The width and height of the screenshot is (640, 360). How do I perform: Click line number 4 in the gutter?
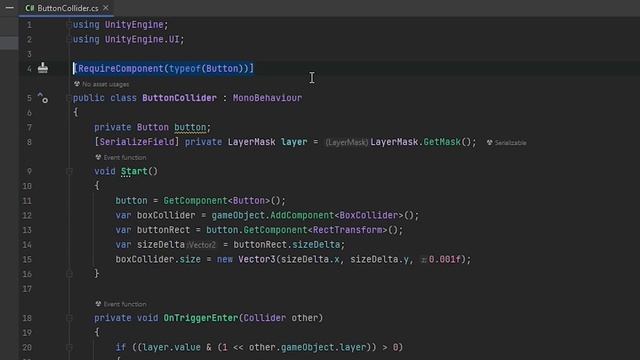point(29,69)
